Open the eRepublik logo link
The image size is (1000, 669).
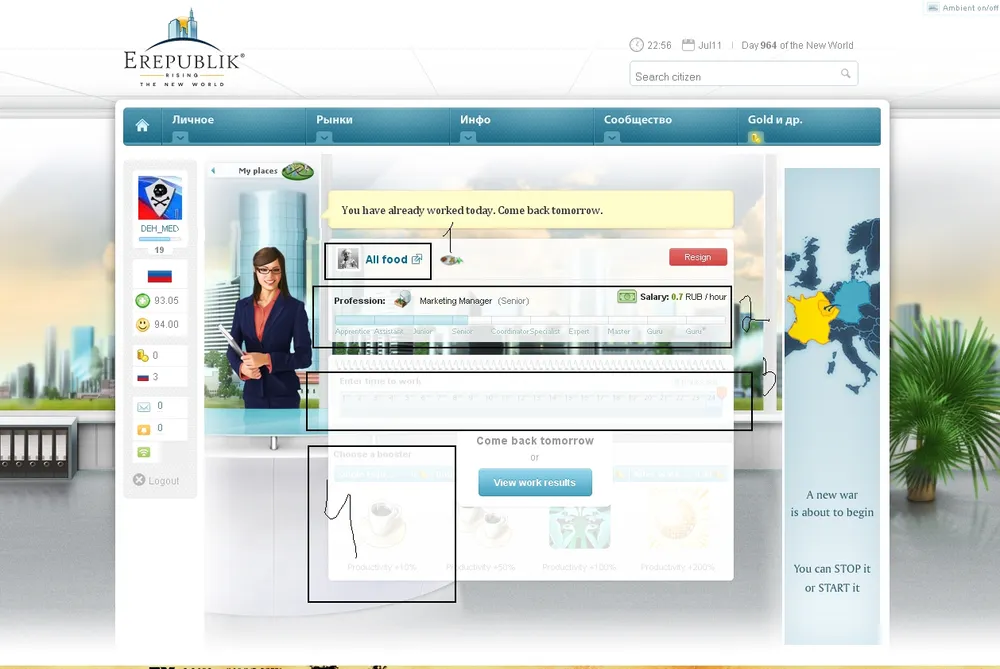183,48
